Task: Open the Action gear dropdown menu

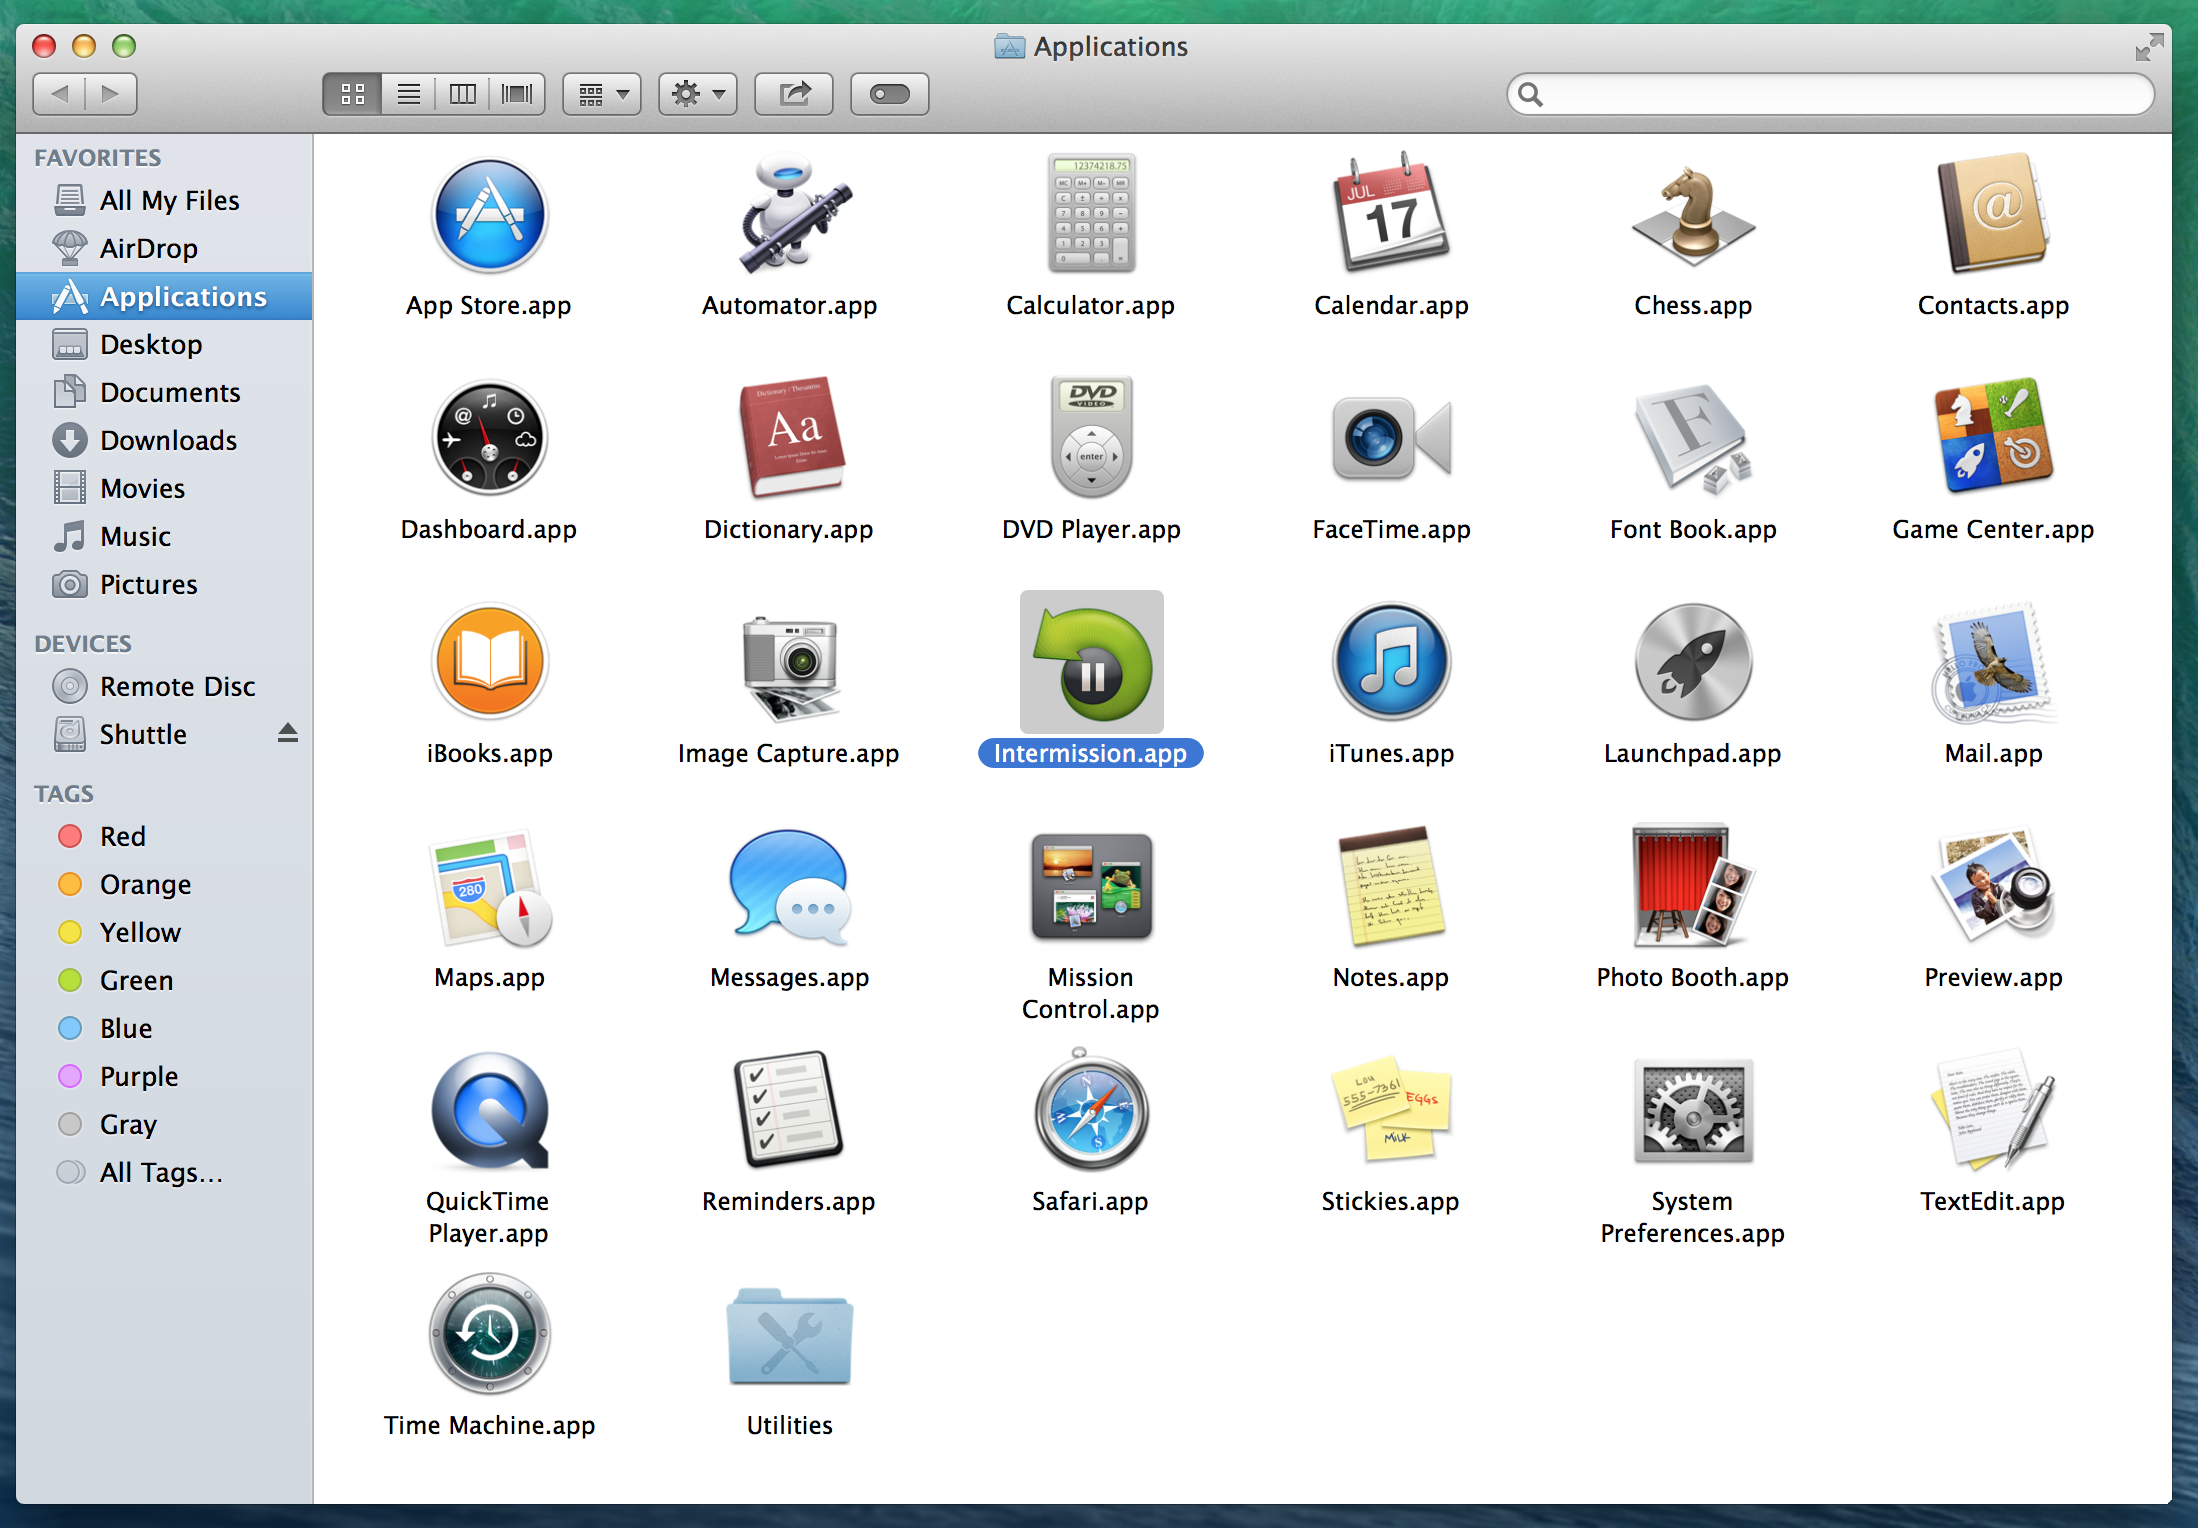Action: click(x=698, y=94)
